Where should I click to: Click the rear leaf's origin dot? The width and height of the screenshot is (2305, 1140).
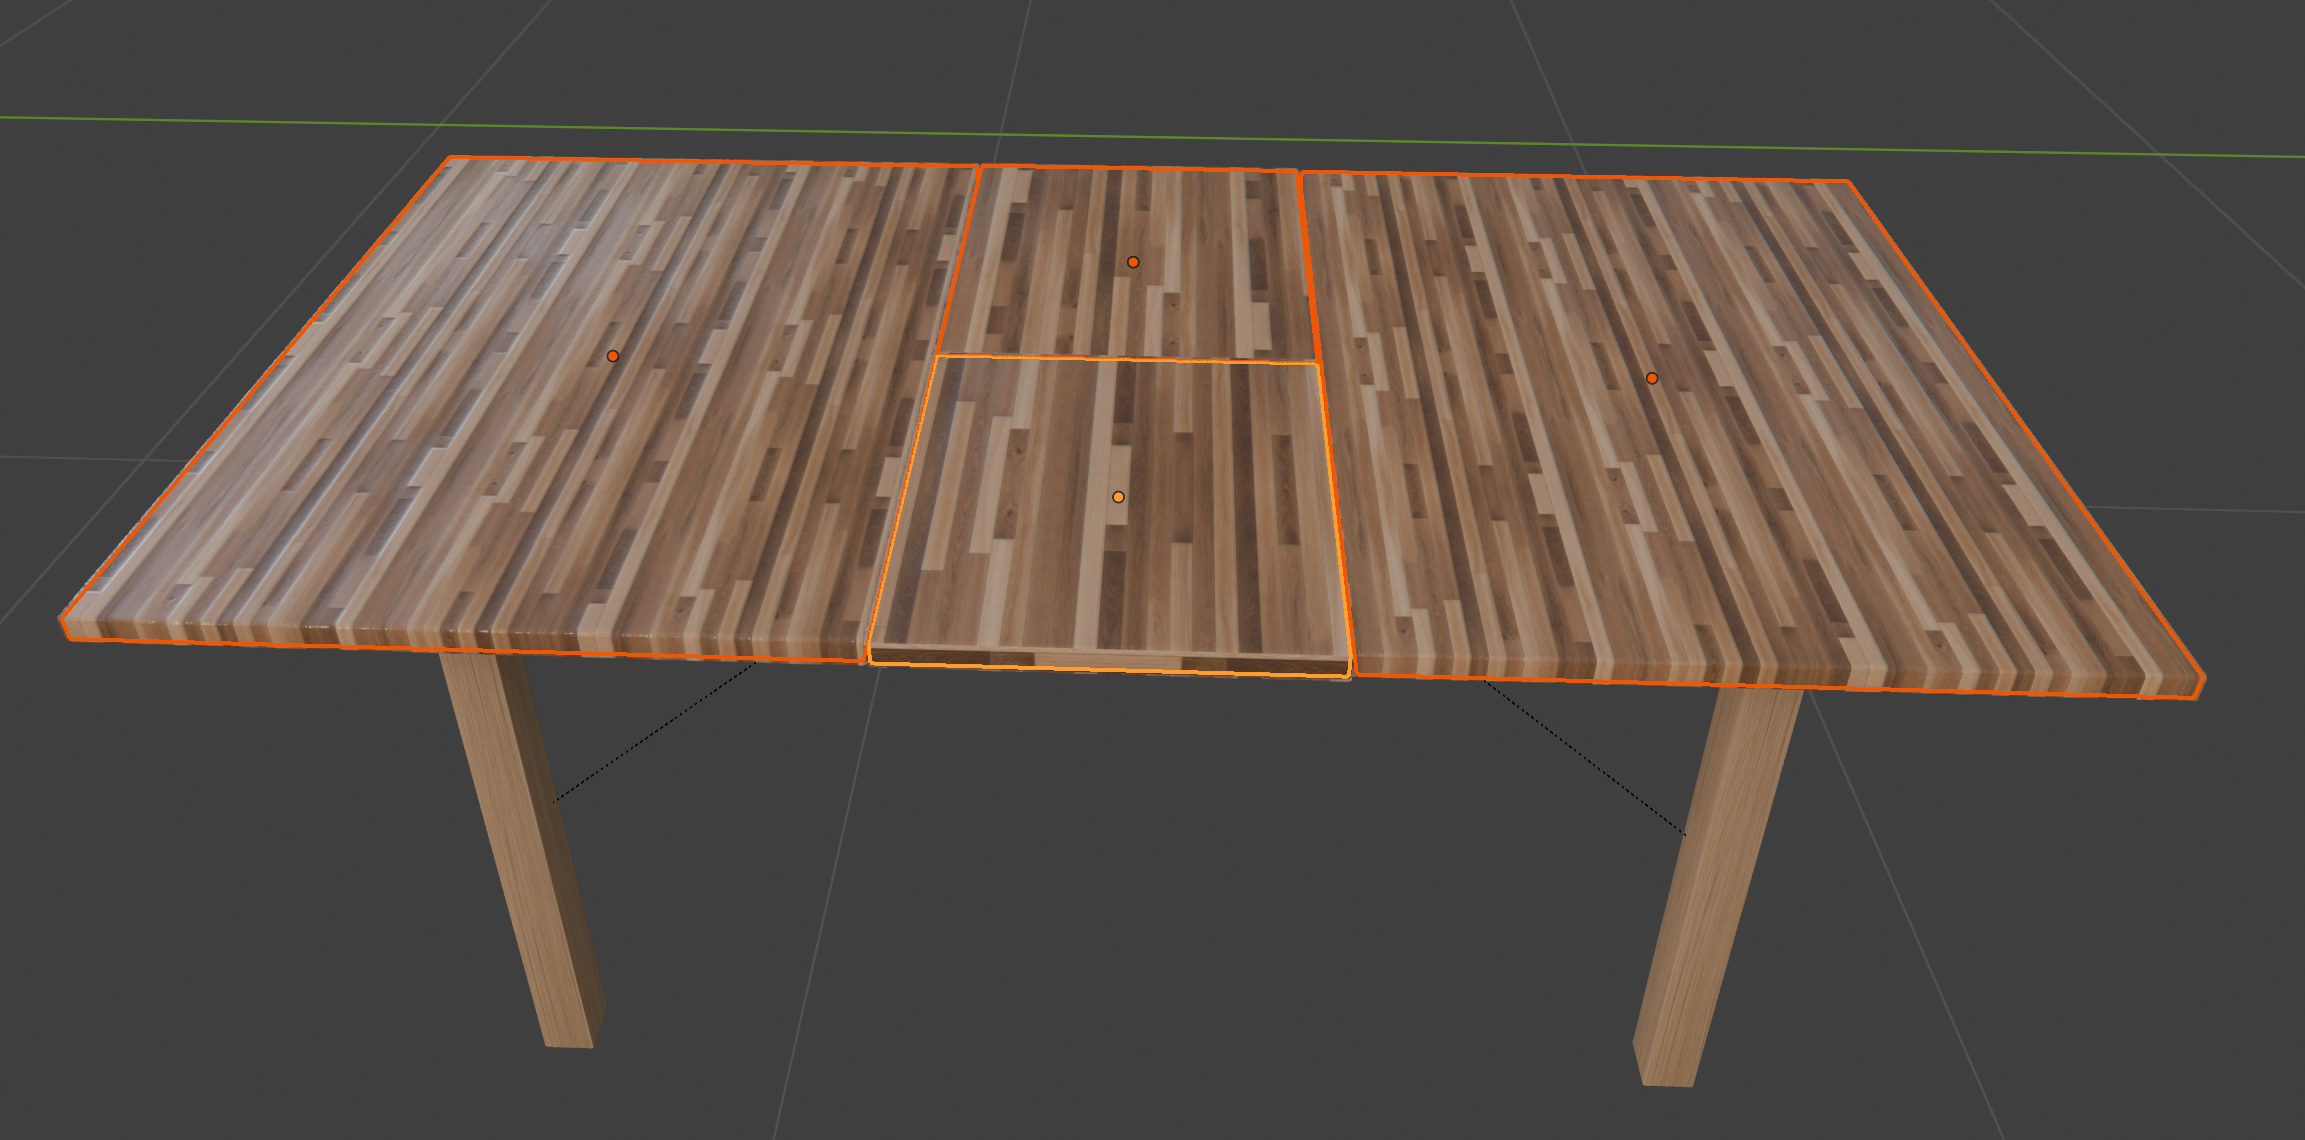click(1133, 262)
